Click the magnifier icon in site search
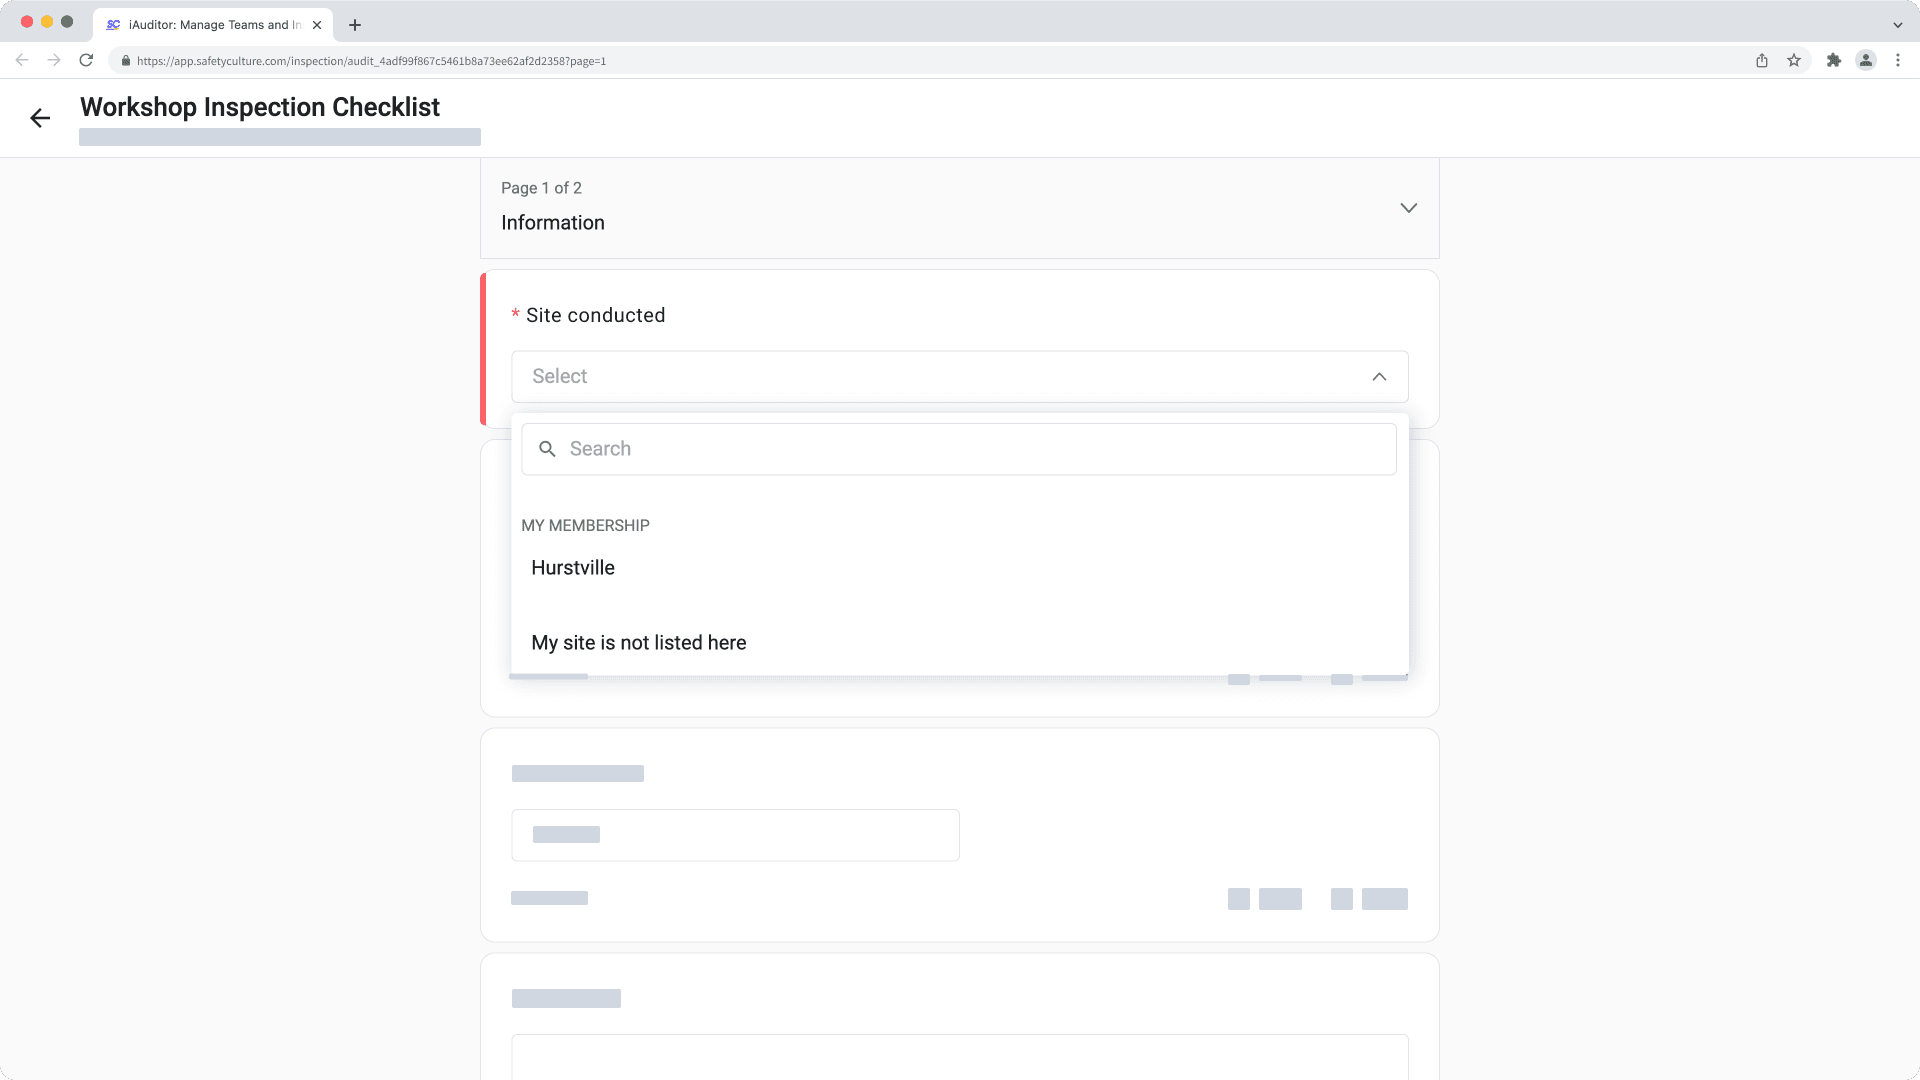 point(547,449)
